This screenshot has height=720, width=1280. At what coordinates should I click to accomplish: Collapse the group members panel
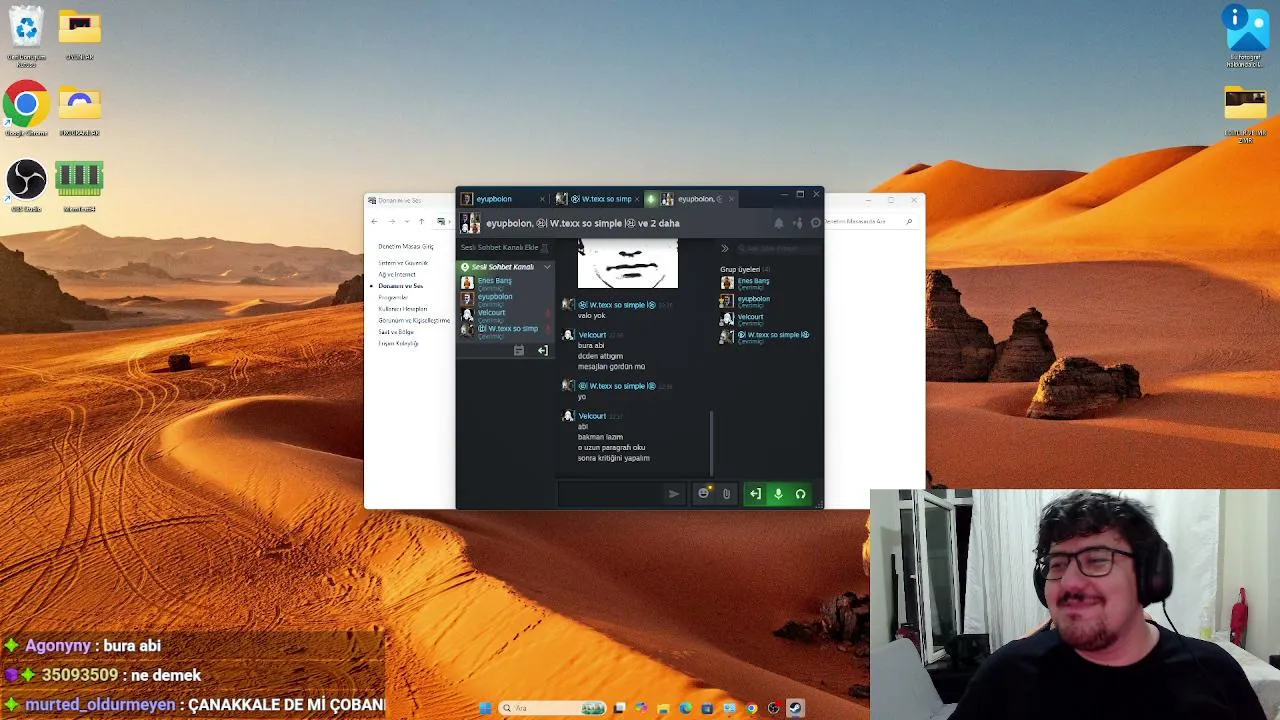(725, 248)
